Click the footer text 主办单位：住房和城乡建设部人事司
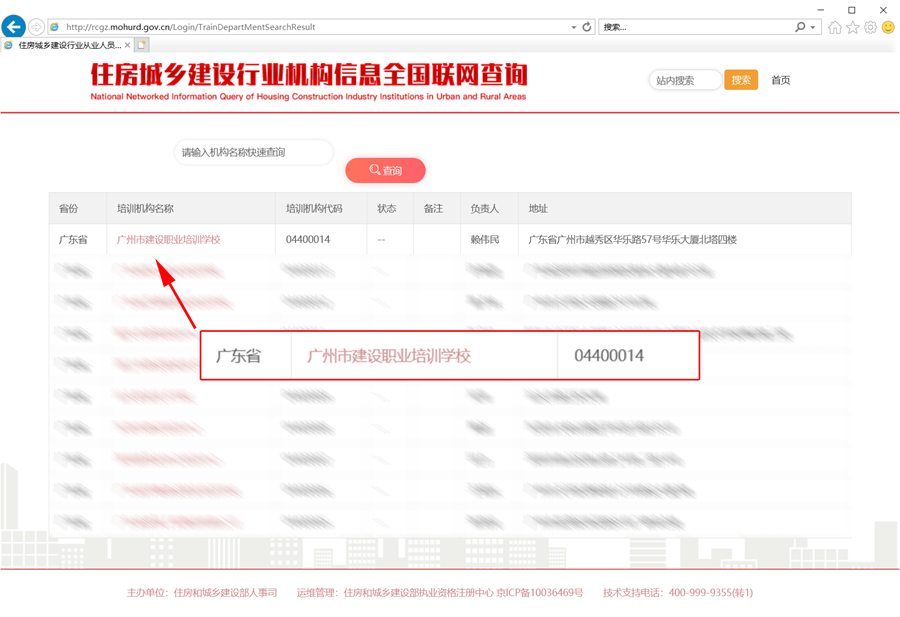Viewport: 900px width, 617px height. point(202,592)
